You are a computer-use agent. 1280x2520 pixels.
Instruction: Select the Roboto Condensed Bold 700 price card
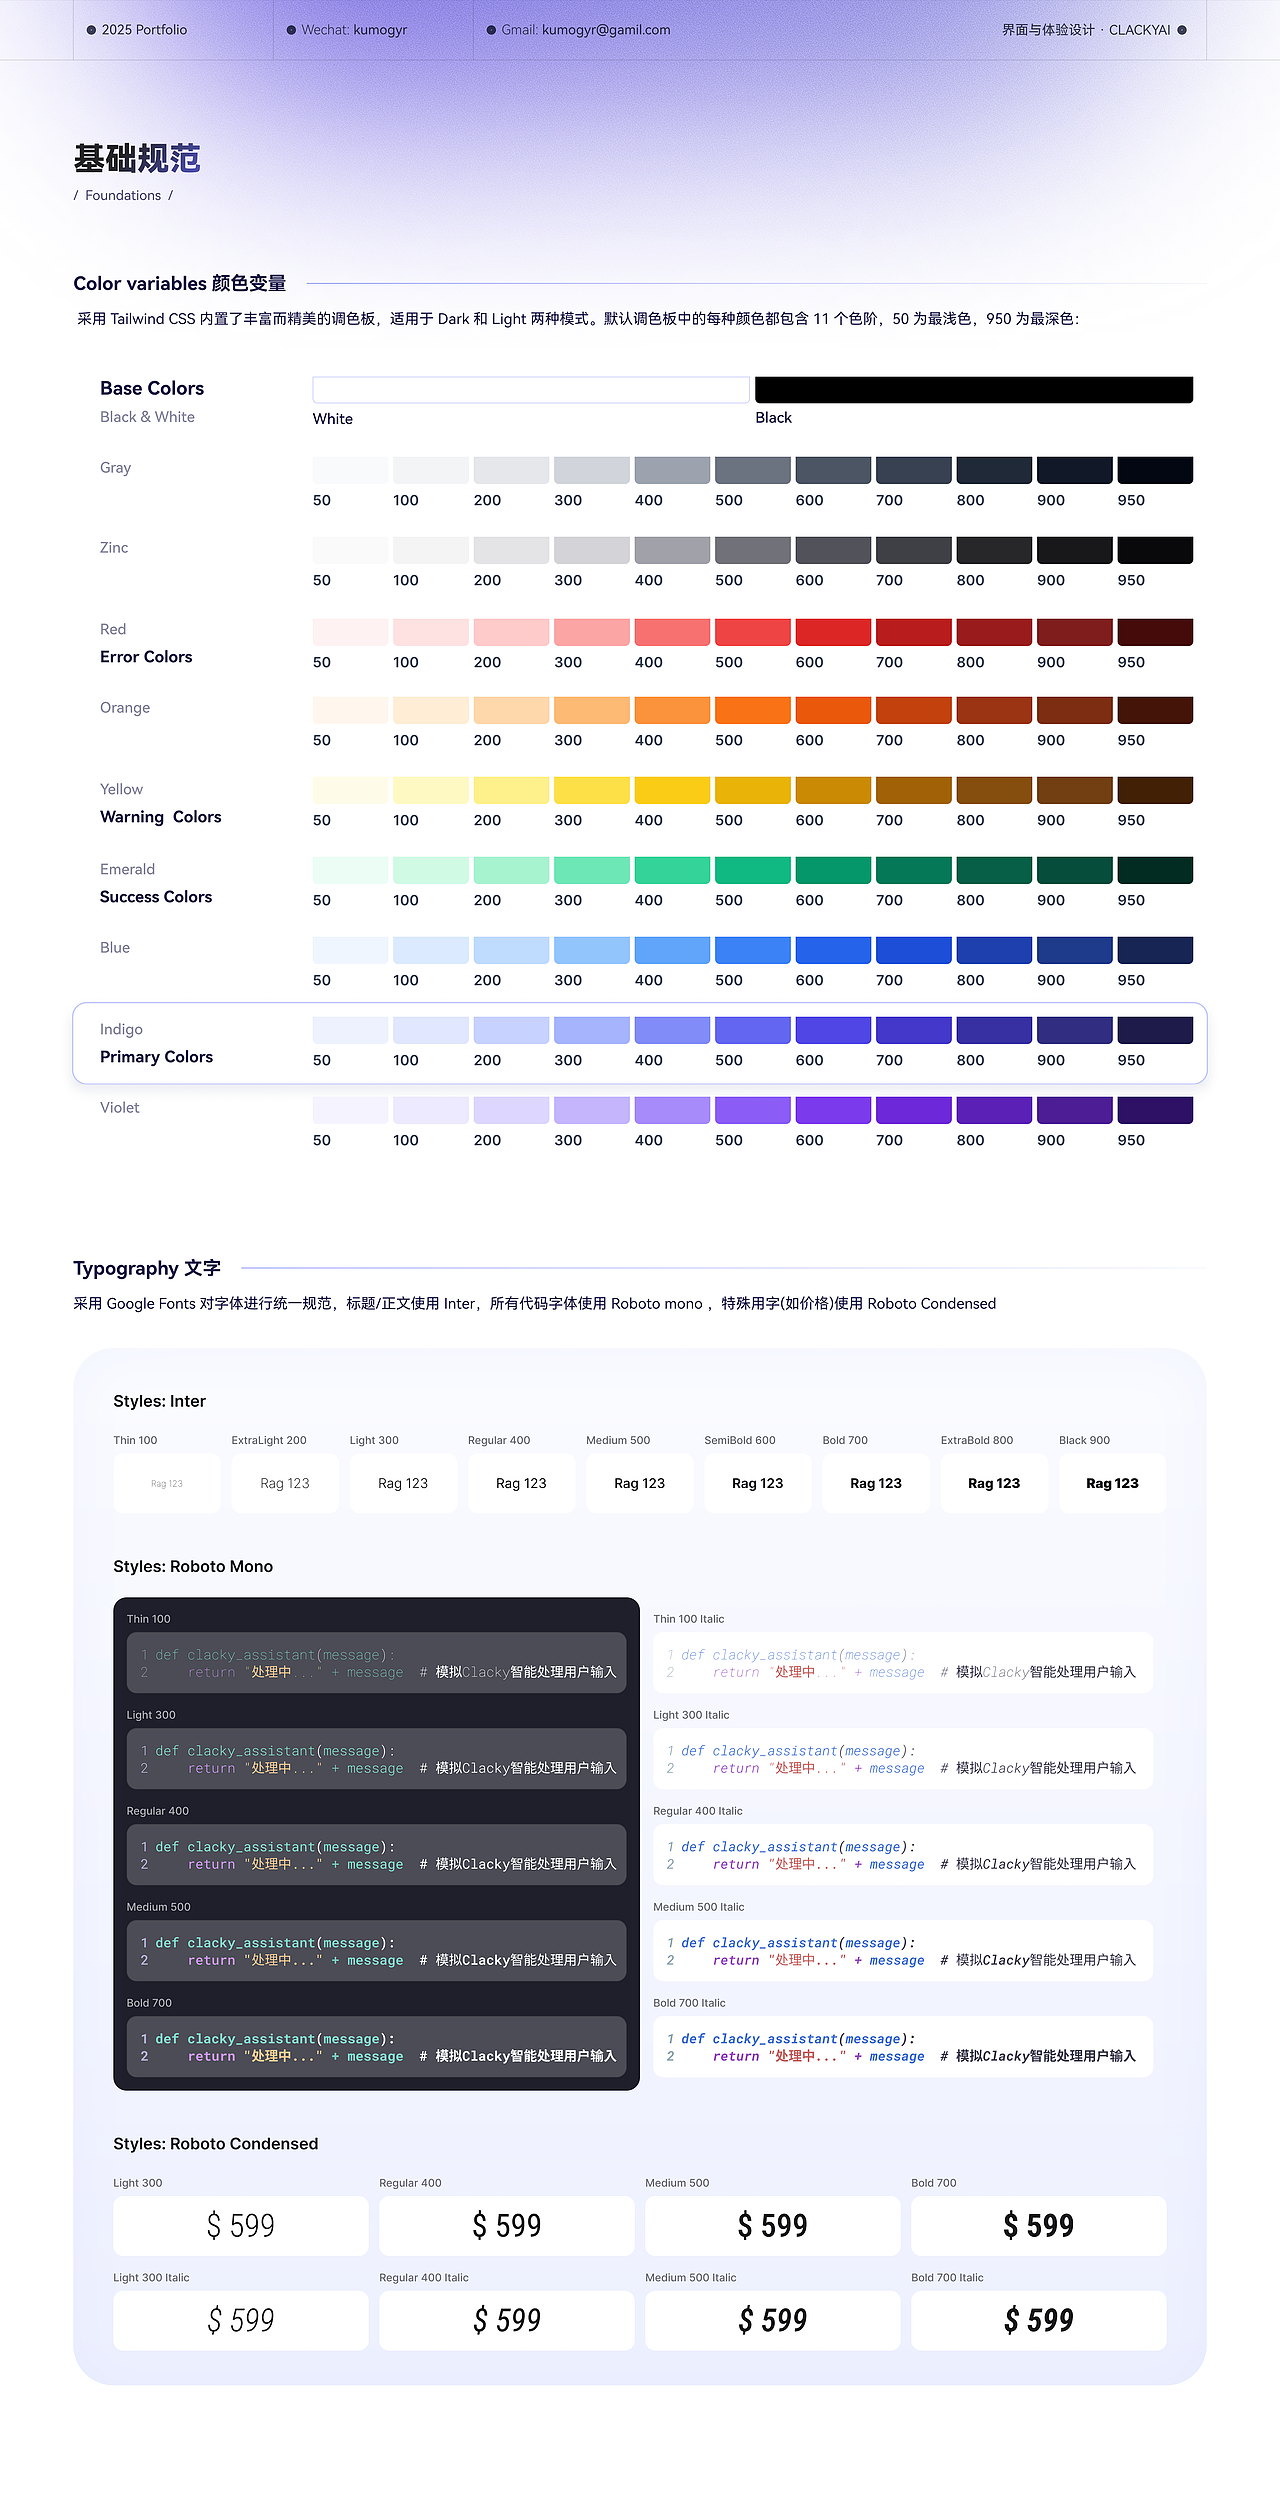click(x=1039, y=2226)
